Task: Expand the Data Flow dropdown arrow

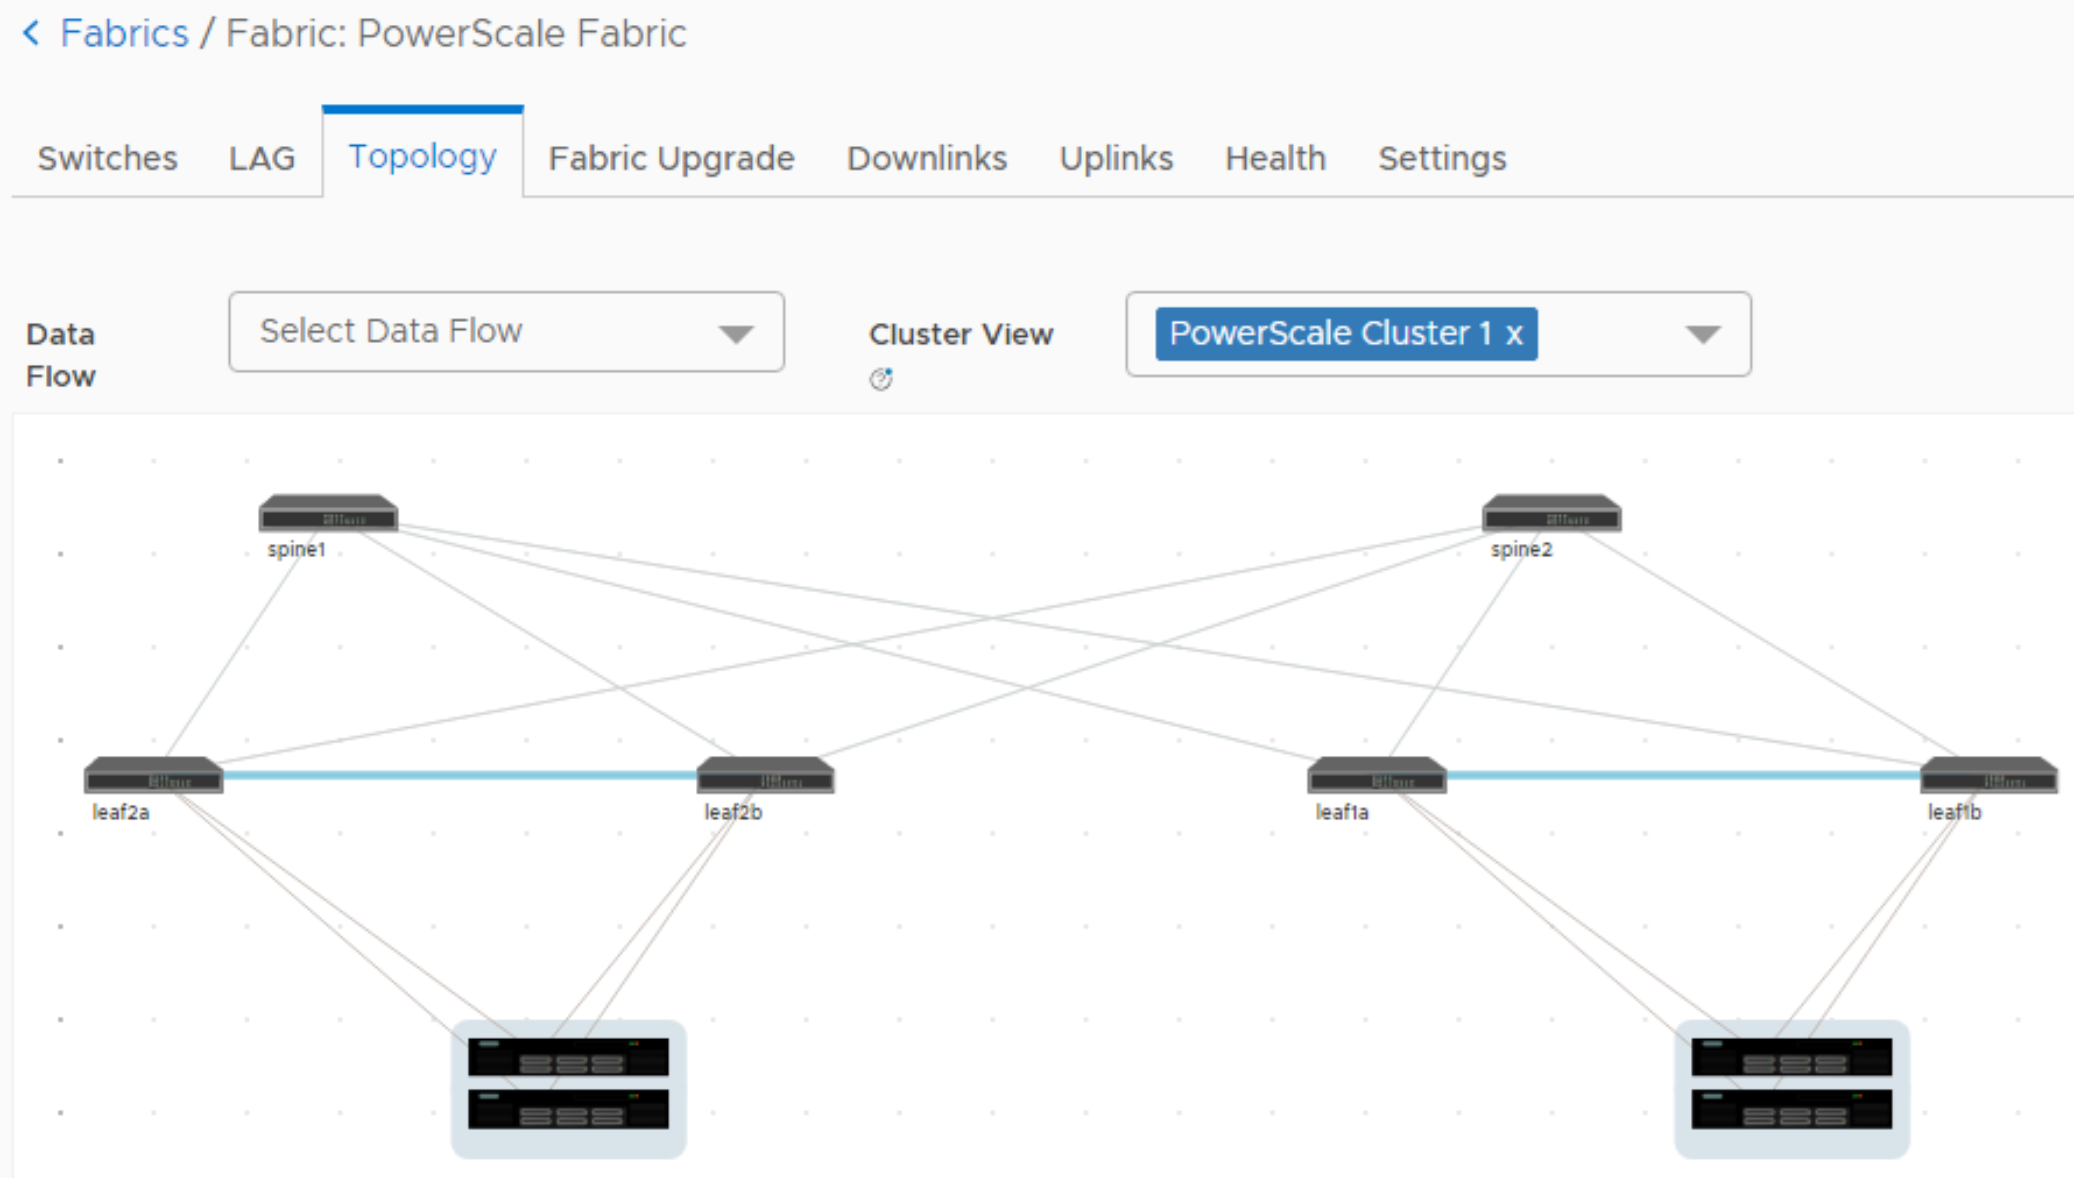Action: [736, 334]
